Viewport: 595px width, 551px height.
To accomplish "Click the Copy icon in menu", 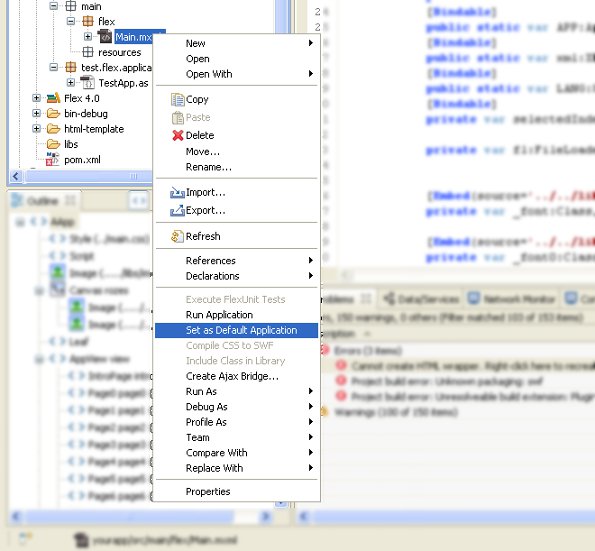I will (x=177, y=99).
